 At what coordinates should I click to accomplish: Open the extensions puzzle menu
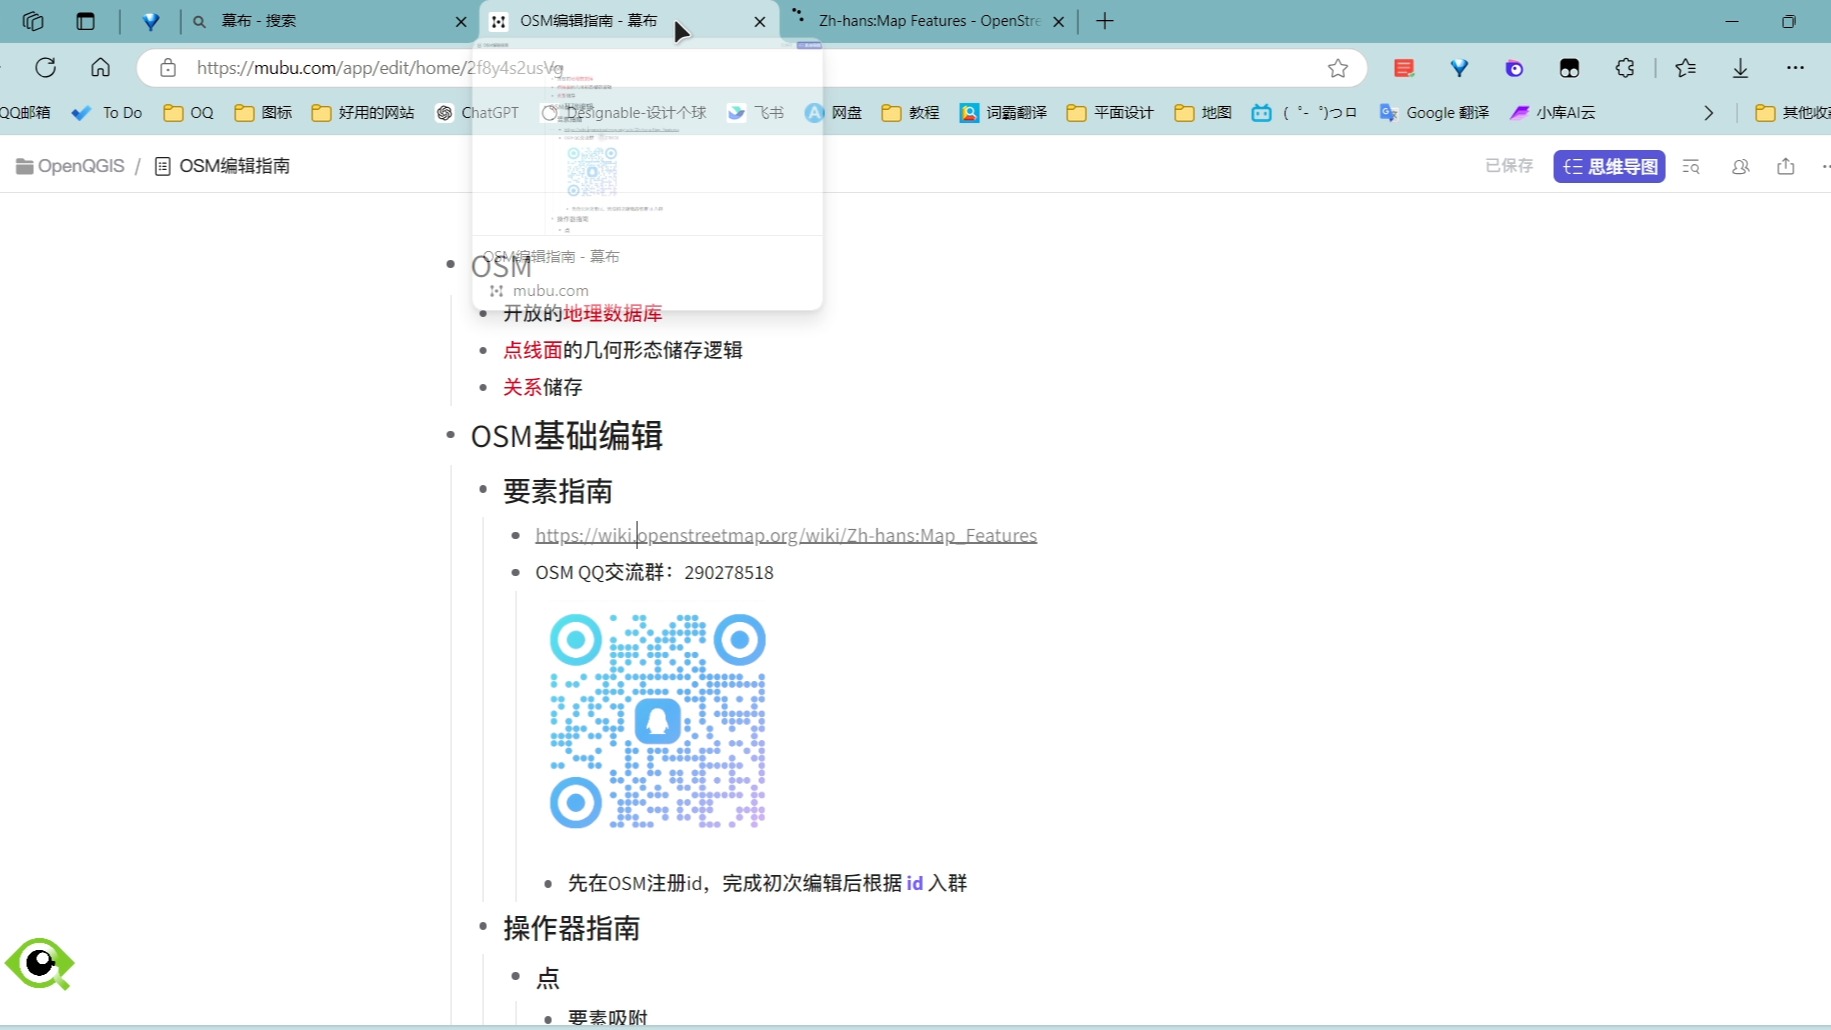1625,68
